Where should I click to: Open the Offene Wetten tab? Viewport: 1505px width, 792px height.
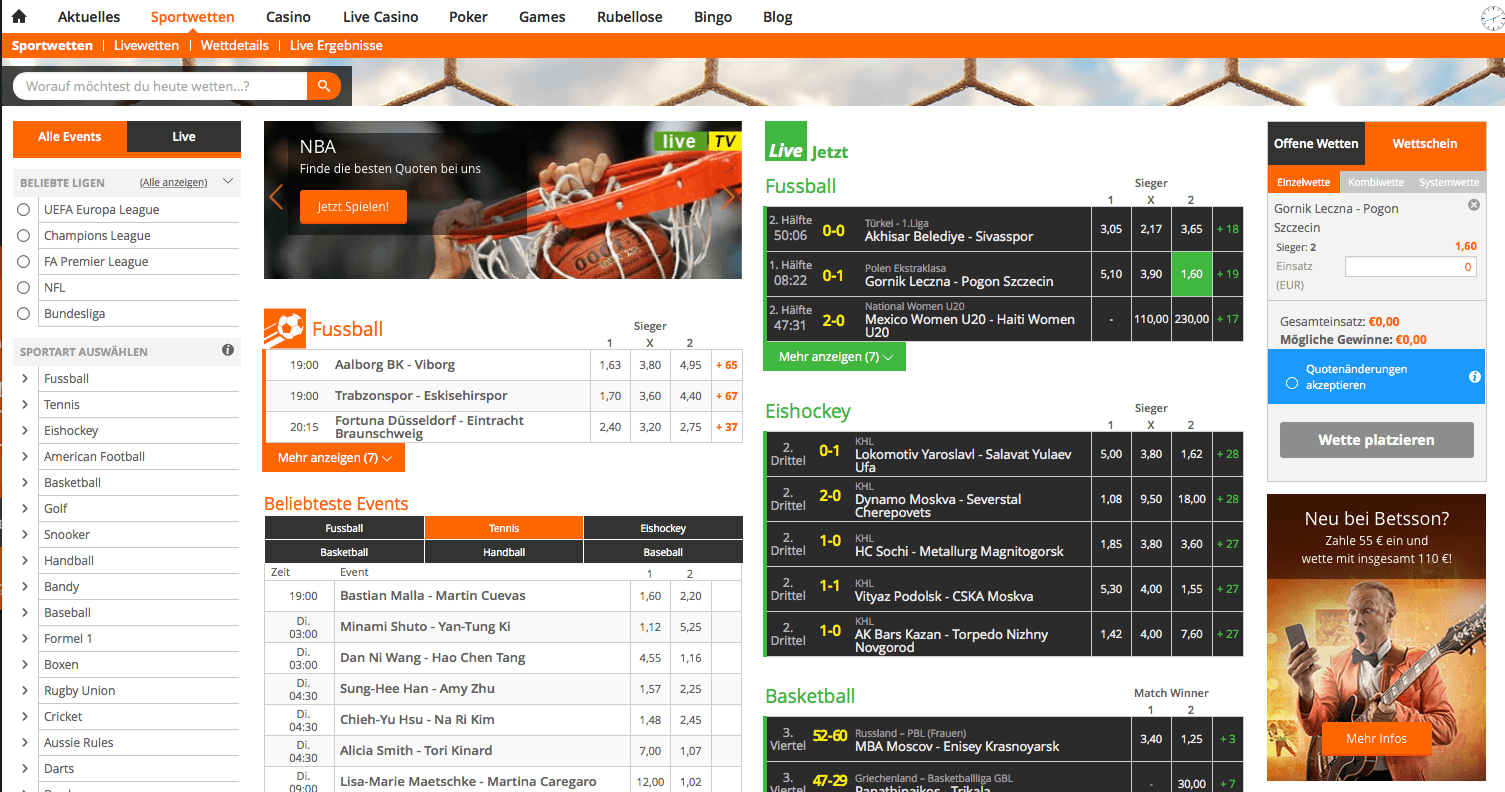coord(1316,144)
